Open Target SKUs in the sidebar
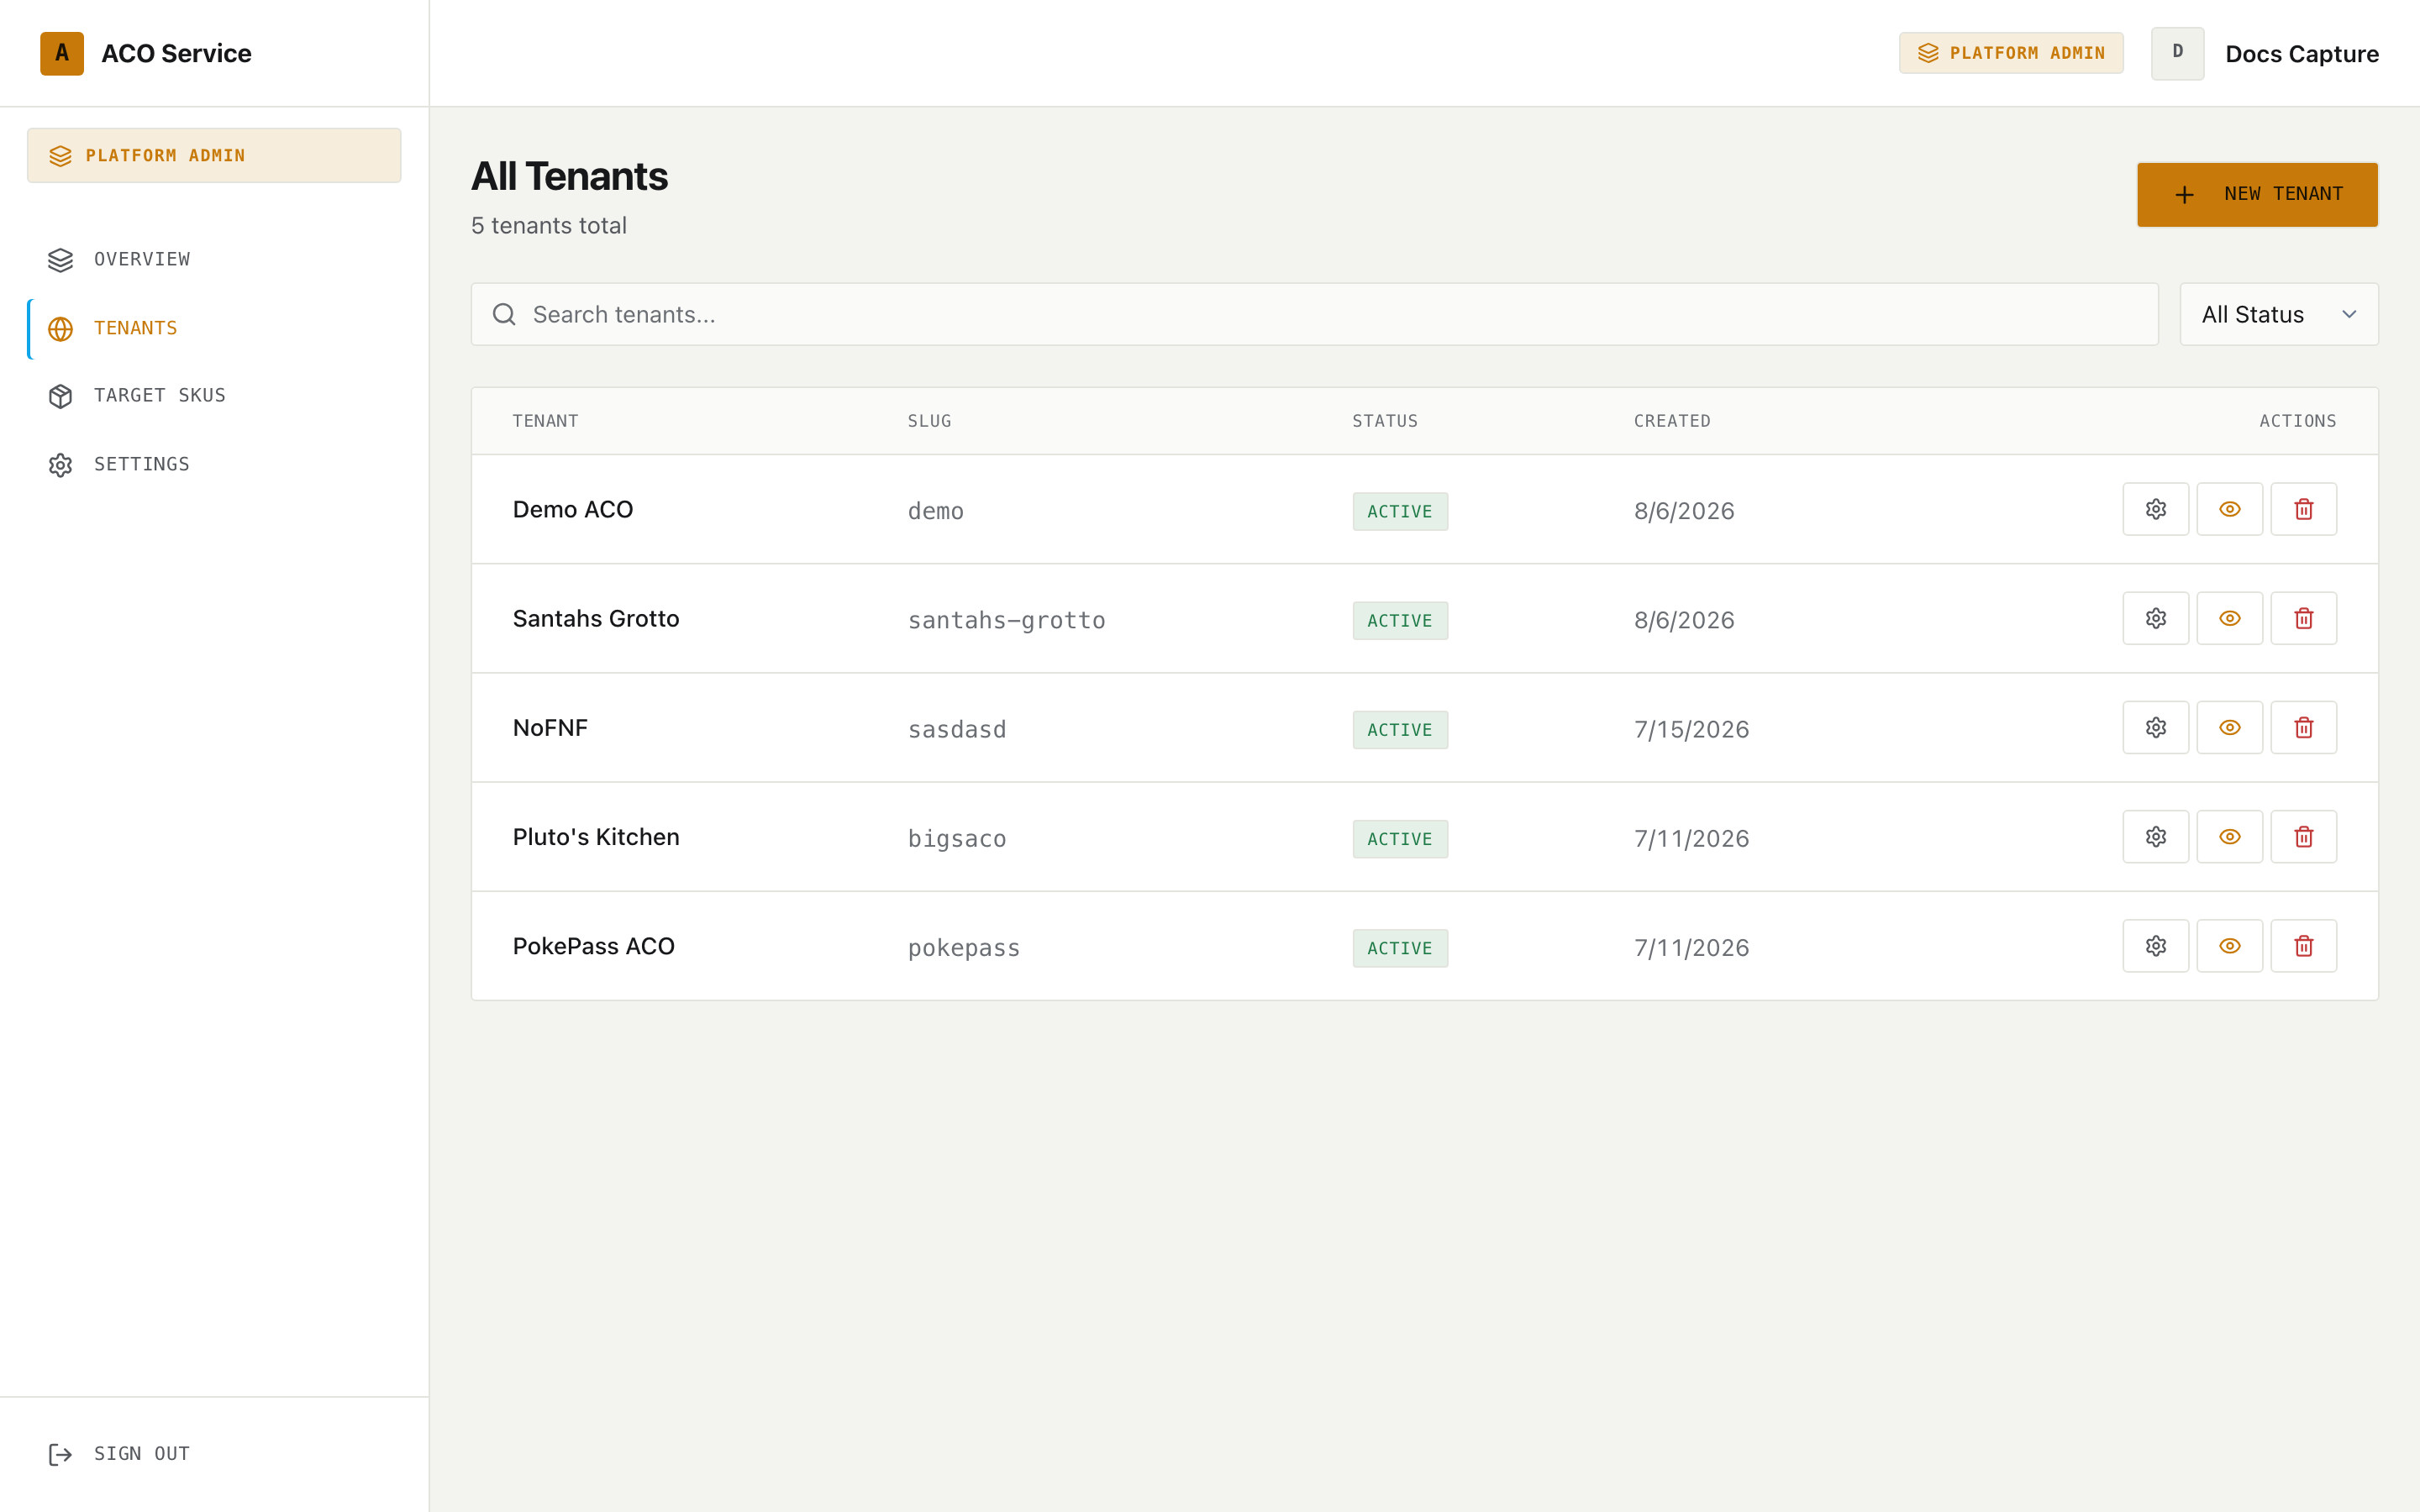The image size is (2420, 1512). [x=214, y=396]
